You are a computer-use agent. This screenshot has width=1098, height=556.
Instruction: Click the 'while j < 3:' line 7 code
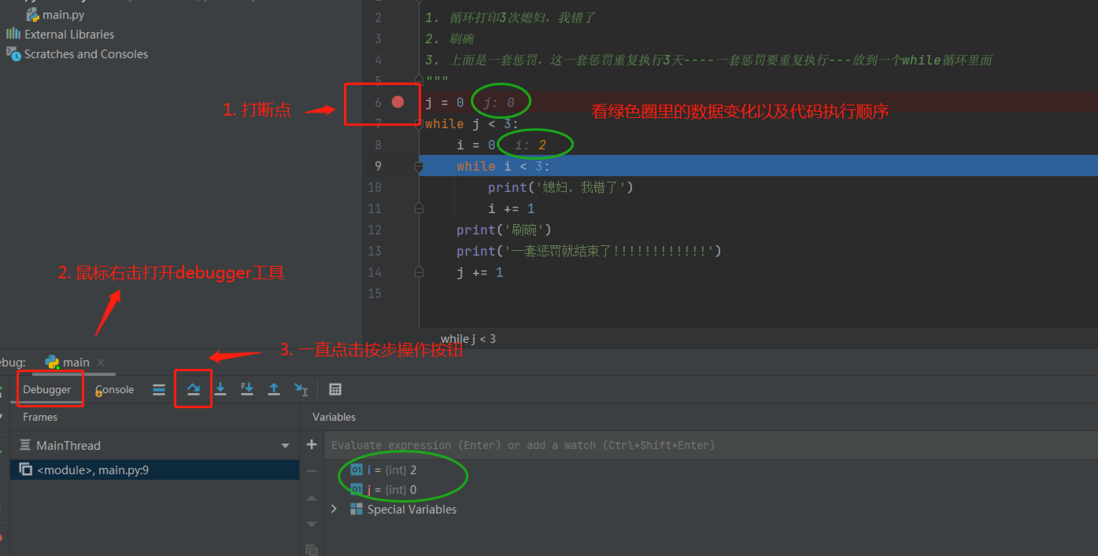pyautogui.click(x=472, y=124)
